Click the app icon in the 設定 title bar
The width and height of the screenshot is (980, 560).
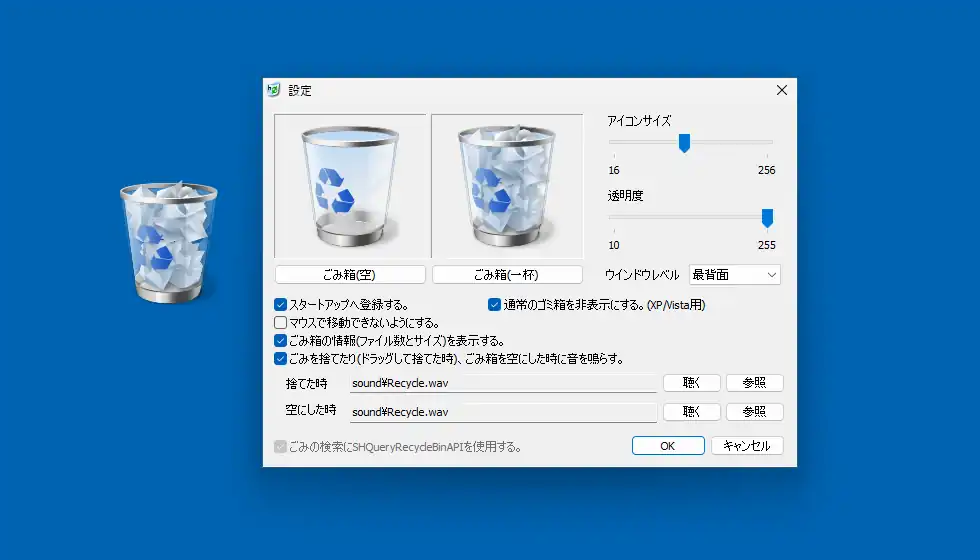[274, 90]
